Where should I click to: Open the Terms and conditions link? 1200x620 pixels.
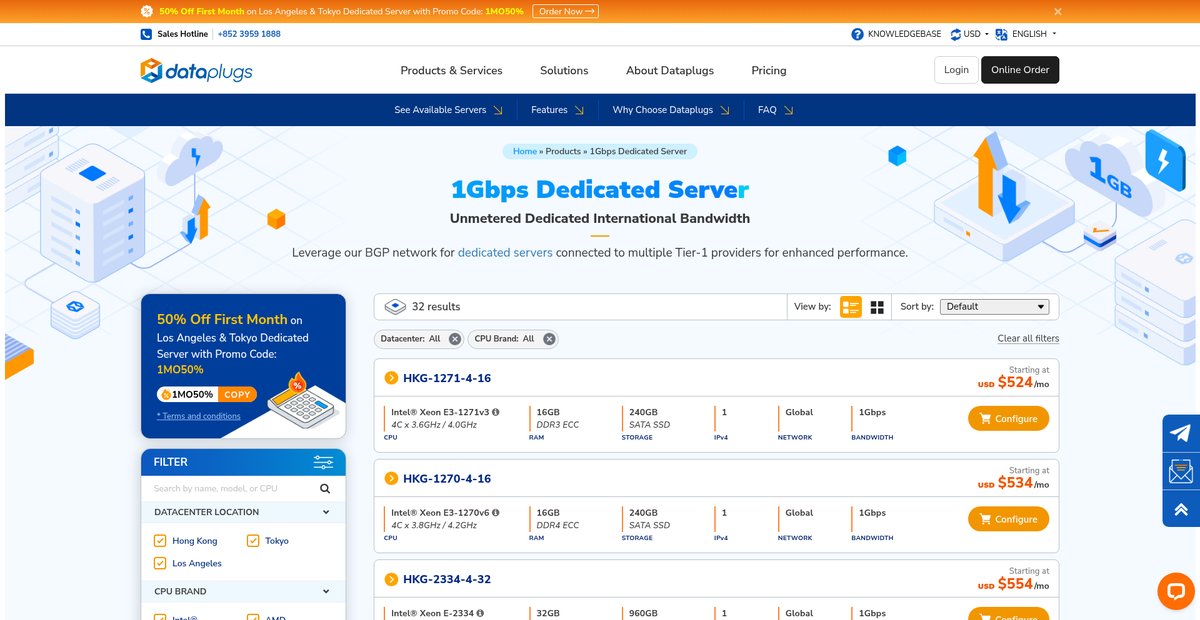coord(199,416)
